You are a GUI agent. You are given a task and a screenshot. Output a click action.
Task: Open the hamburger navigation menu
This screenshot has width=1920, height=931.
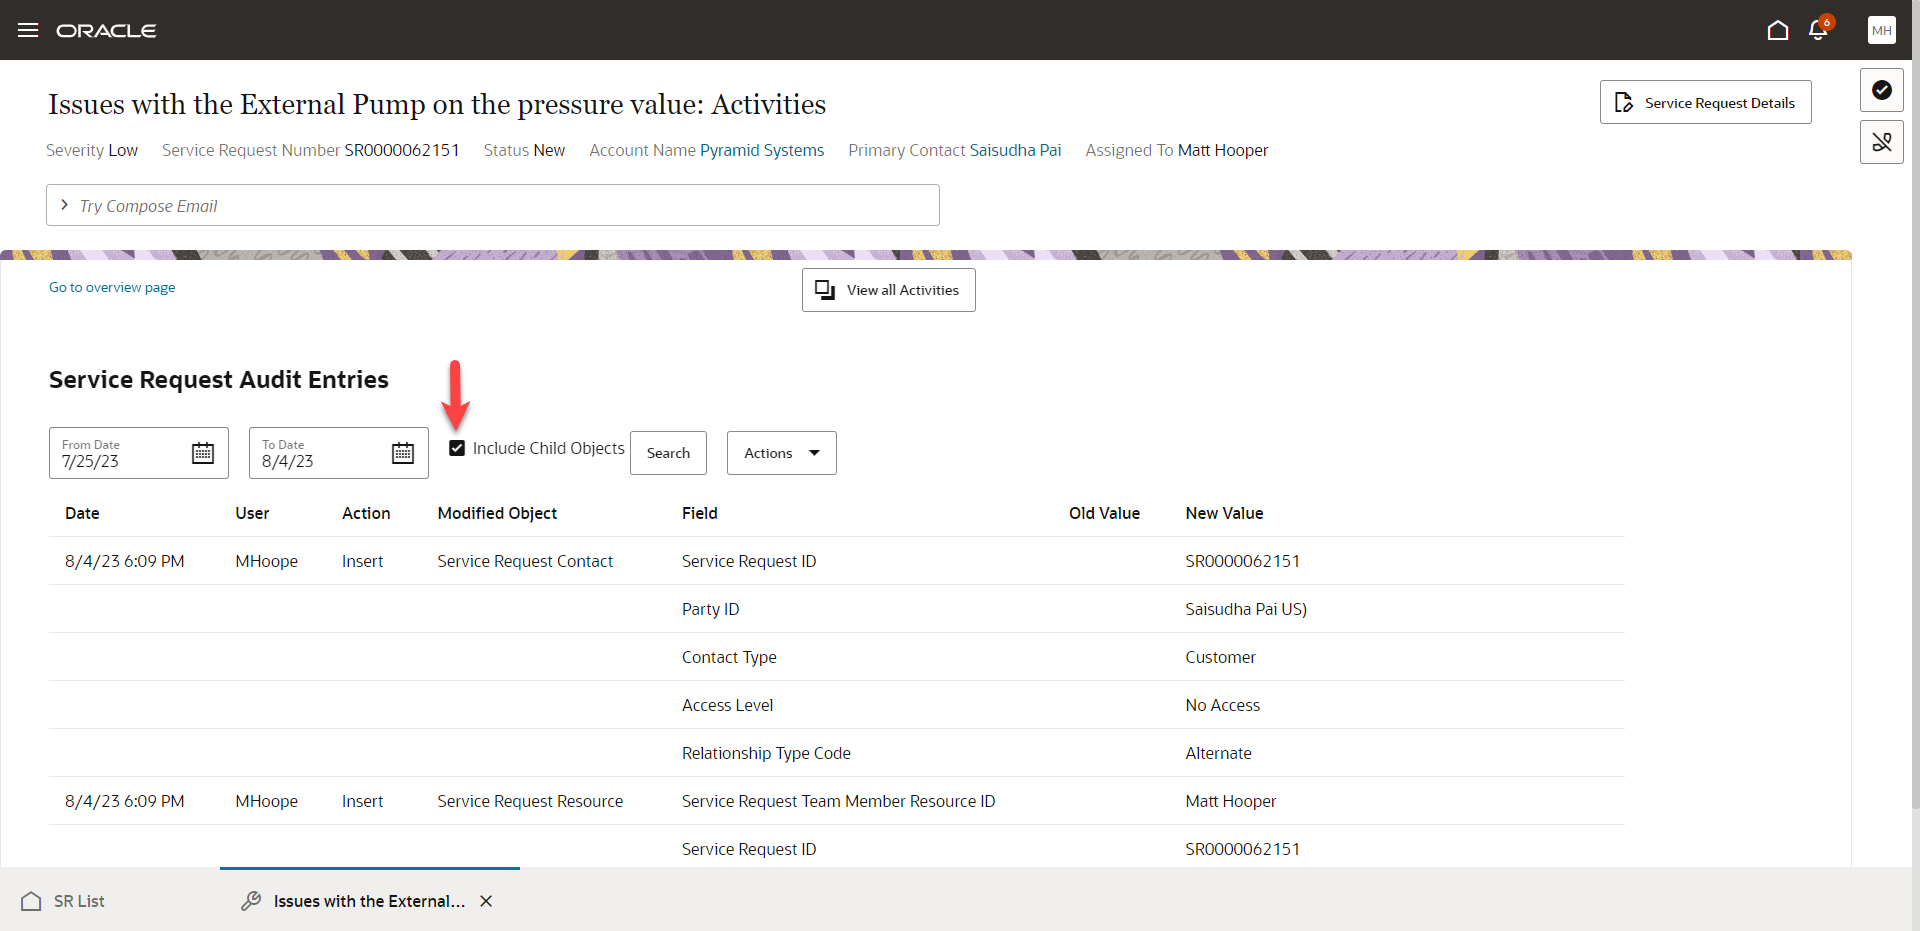pos(28,30)
